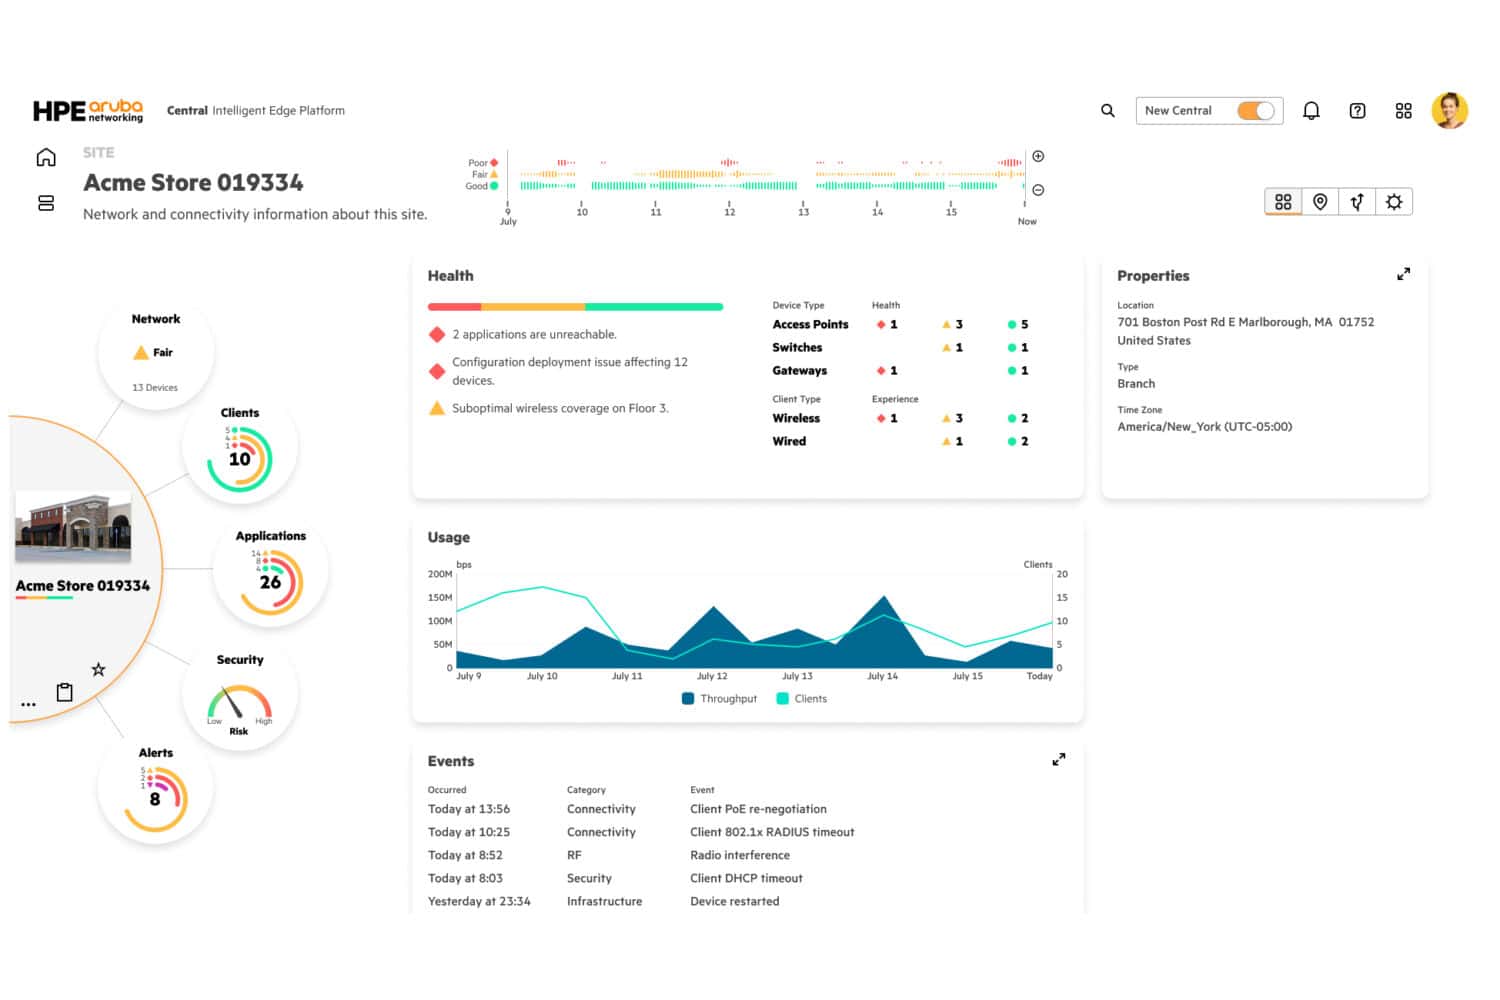Viewport: 1500px width, 1000px height.
Task: Star Acme Store 019334 as favorite
Action: [x=98, y=668]
